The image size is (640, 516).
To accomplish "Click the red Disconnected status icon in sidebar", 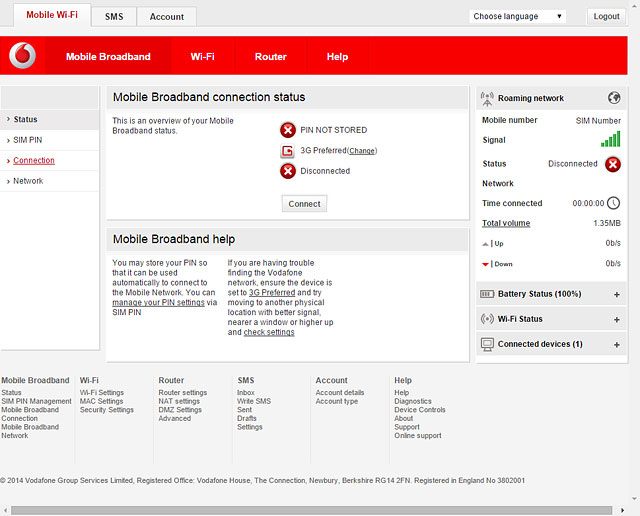I will click(x=613, y=164).
